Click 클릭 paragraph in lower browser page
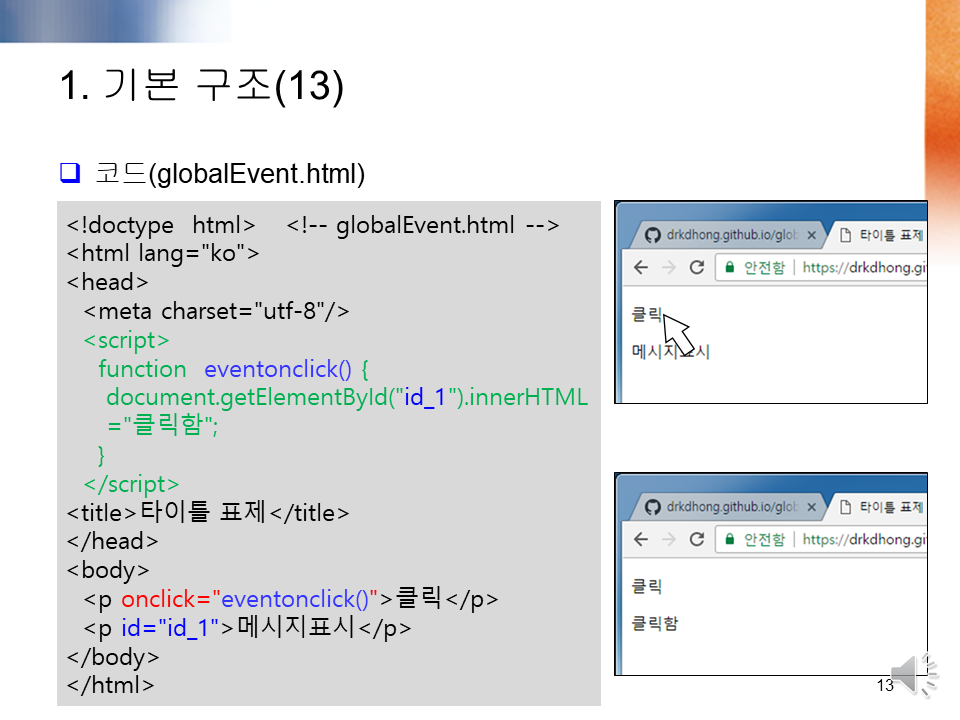The height and width of the screenshot is (720, 960). coord(647,586)
